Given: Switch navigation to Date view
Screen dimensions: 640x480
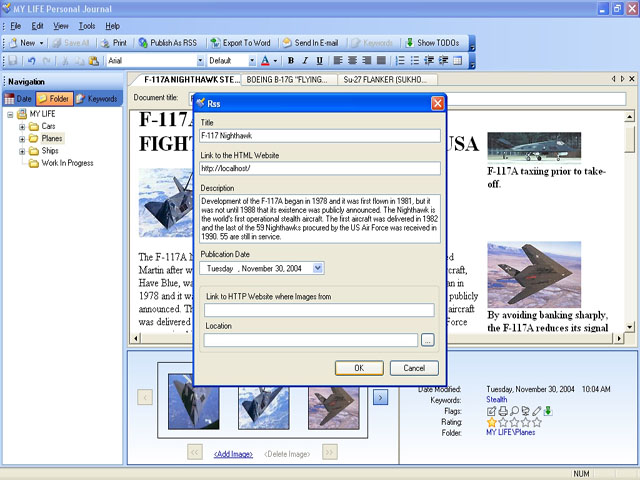Looking at the screenshot, I should click(18, 99).
